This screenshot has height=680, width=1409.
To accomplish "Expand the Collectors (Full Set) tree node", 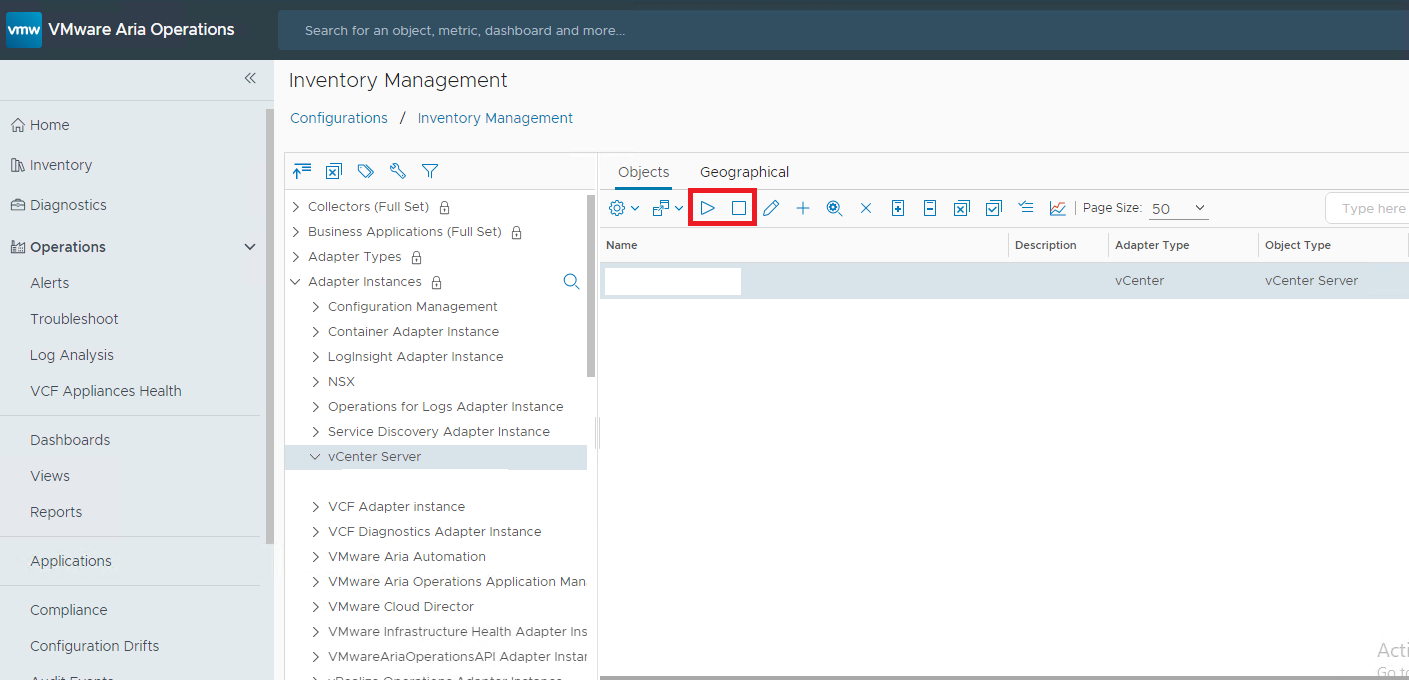I will point(296,207).
